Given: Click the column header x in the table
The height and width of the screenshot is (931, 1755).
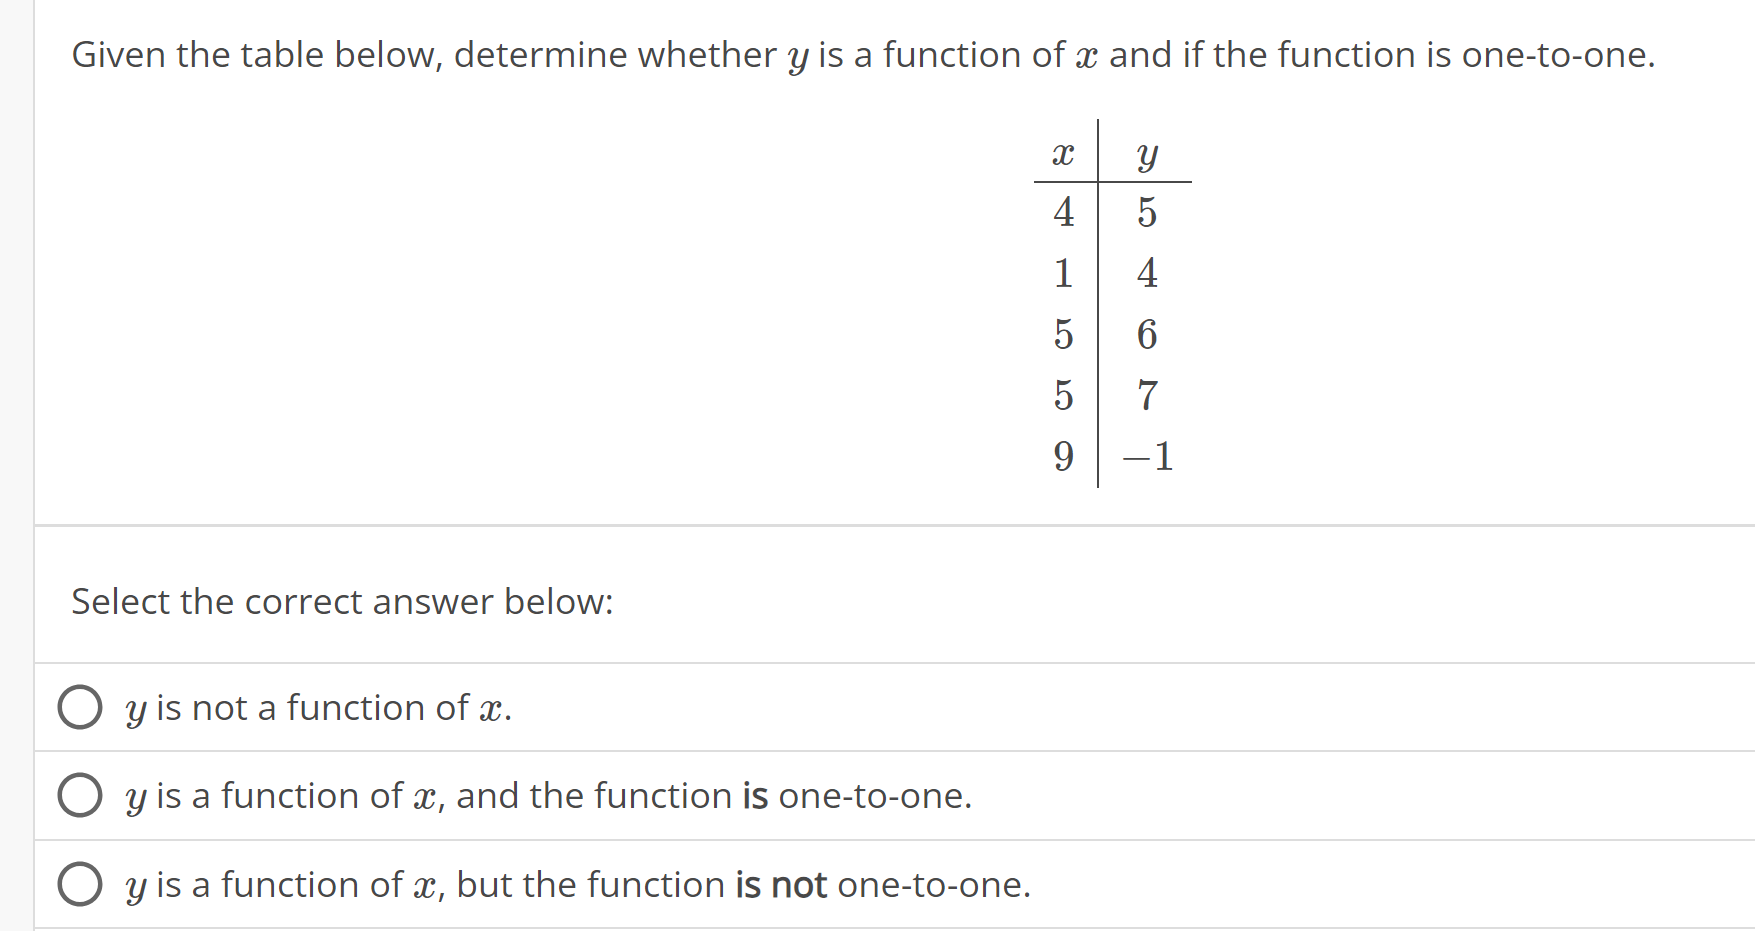Looking at the screenshot, I should tap(1063, 152).
